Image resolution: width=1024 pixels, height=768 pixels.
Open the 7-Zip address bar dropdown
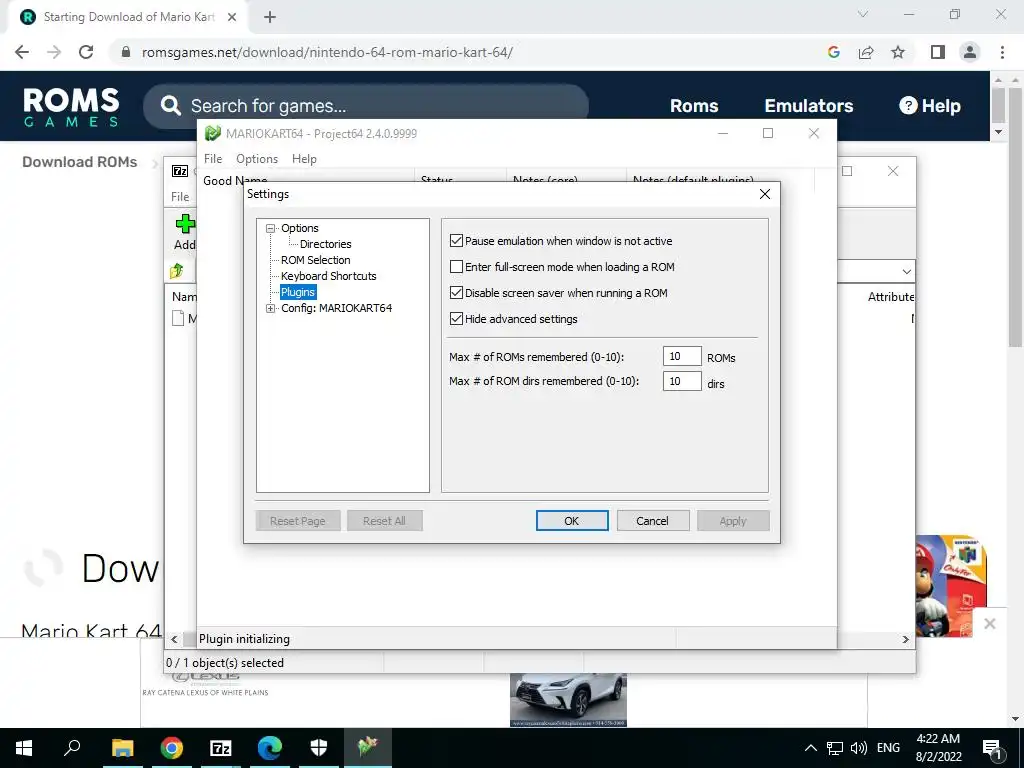906,271
